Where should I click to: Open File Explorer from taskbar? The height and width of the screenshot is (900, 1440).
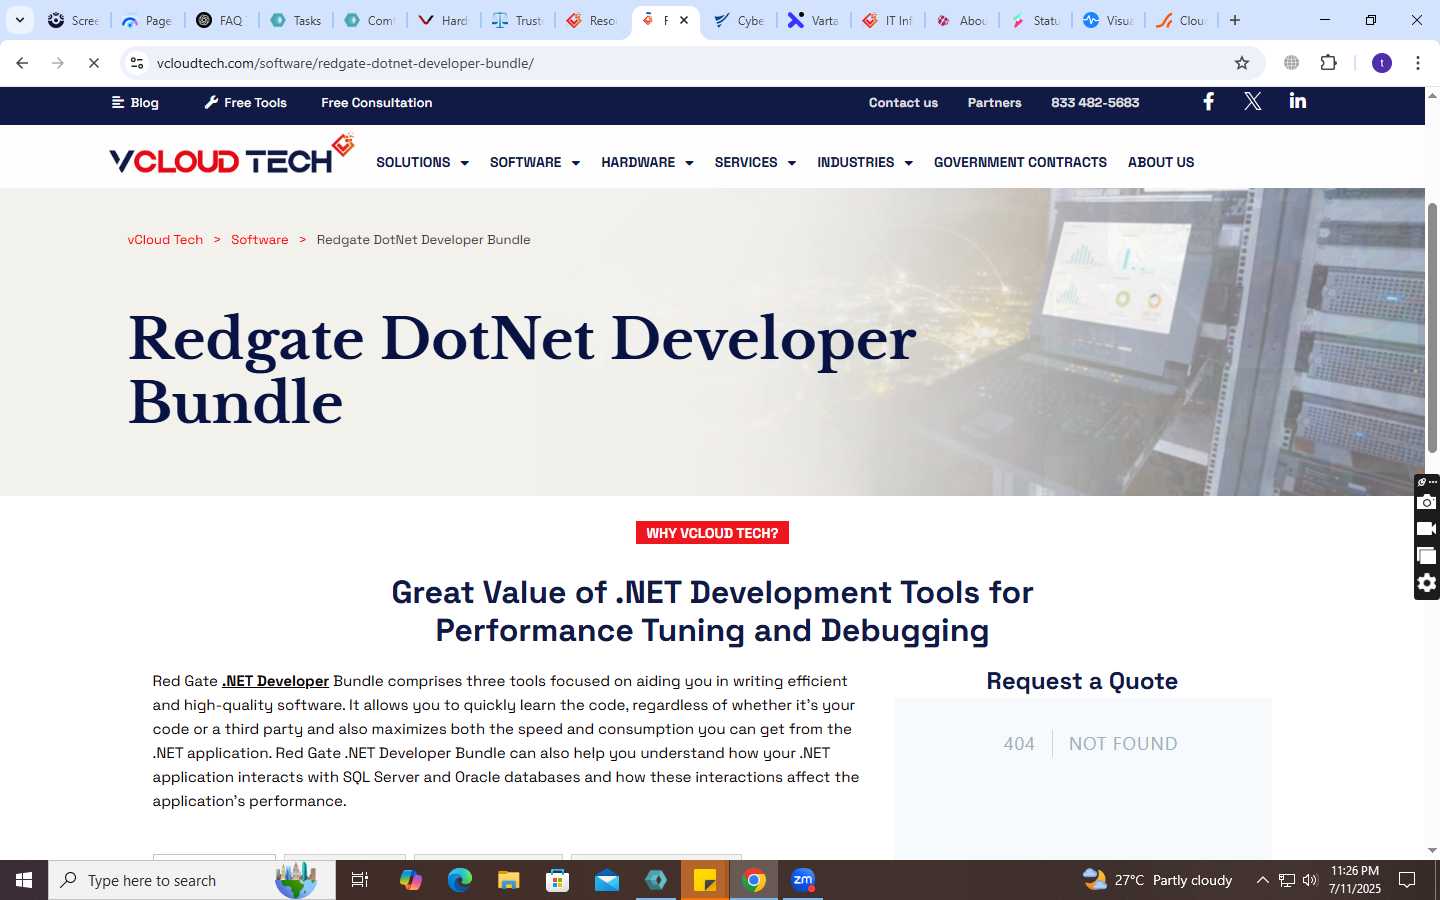509,880
